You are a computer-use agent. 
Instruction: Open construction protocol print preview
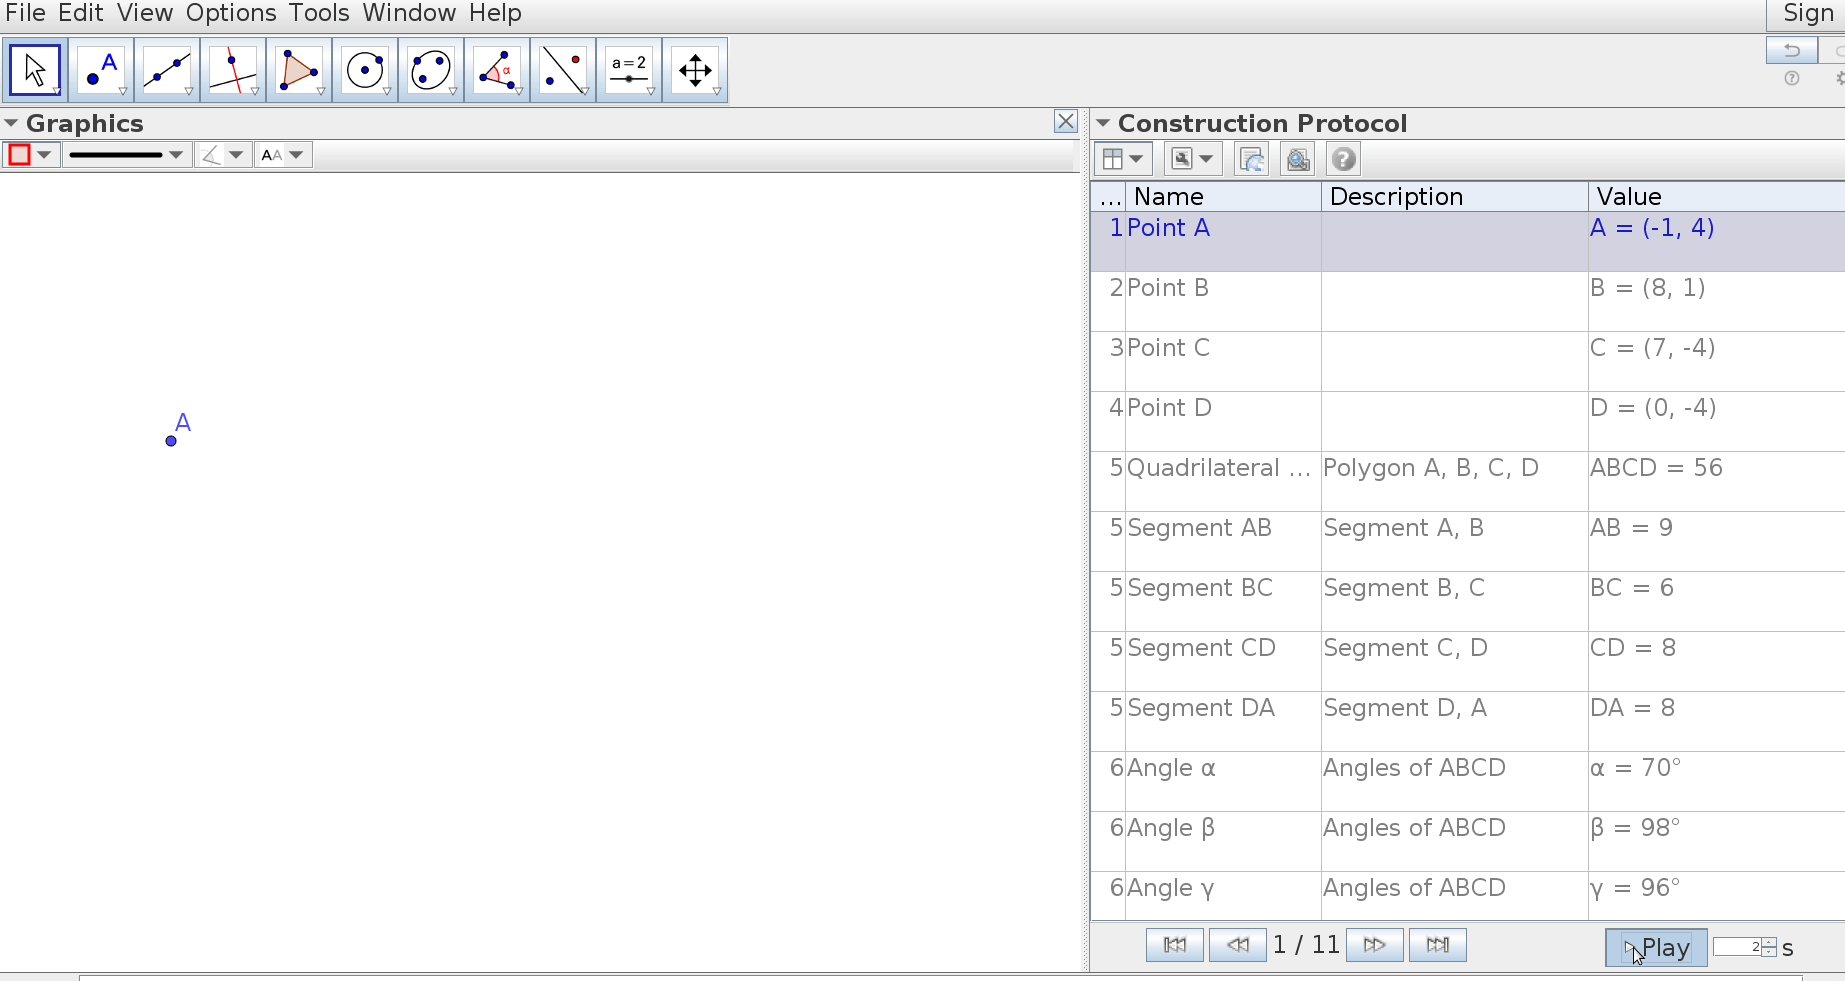coord(1298,159)
